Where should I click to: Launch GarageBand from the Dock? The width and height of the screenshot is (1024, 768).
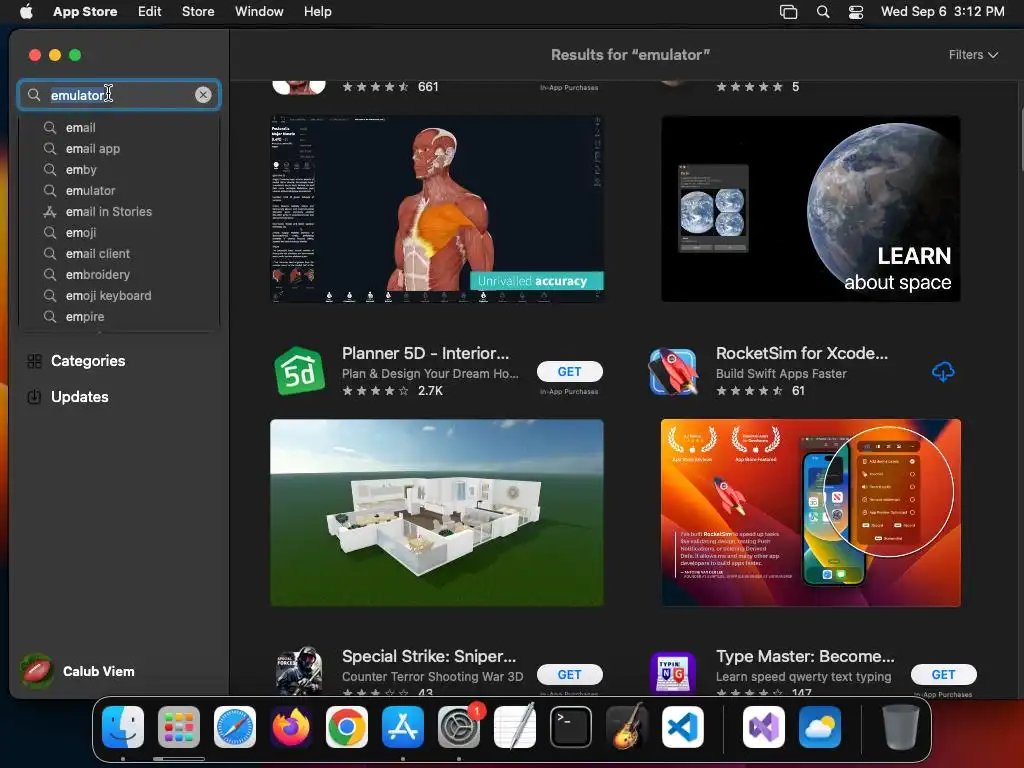coord(627,727)
